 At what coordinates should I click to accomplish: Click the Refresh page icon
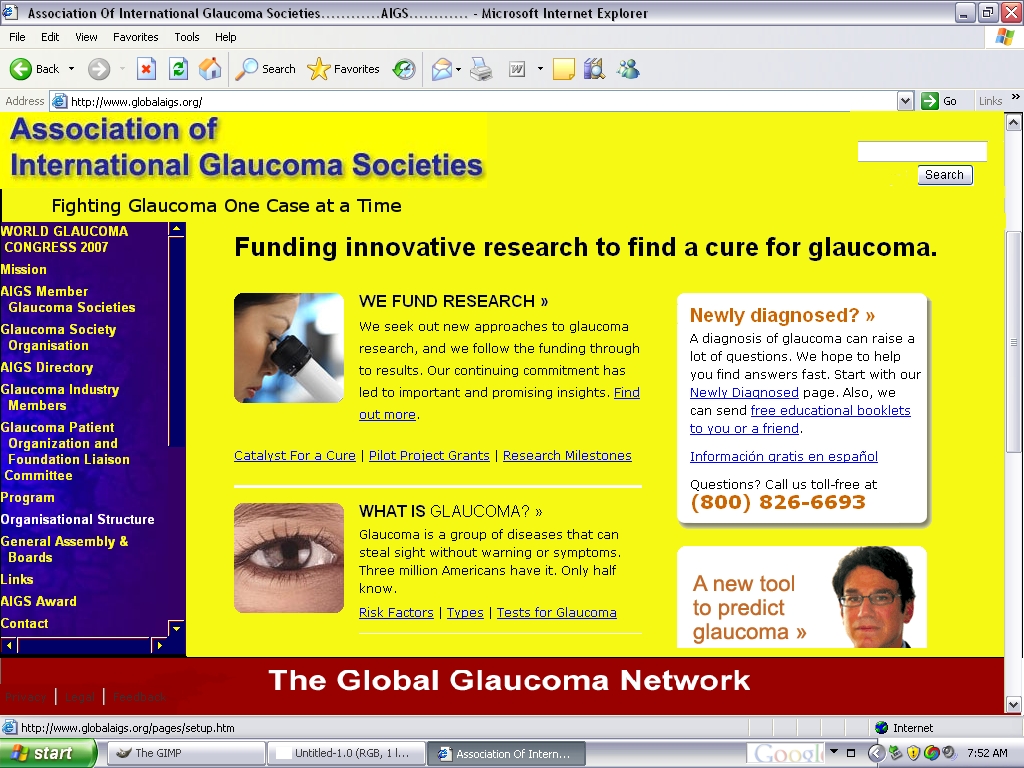coord(178,69)
